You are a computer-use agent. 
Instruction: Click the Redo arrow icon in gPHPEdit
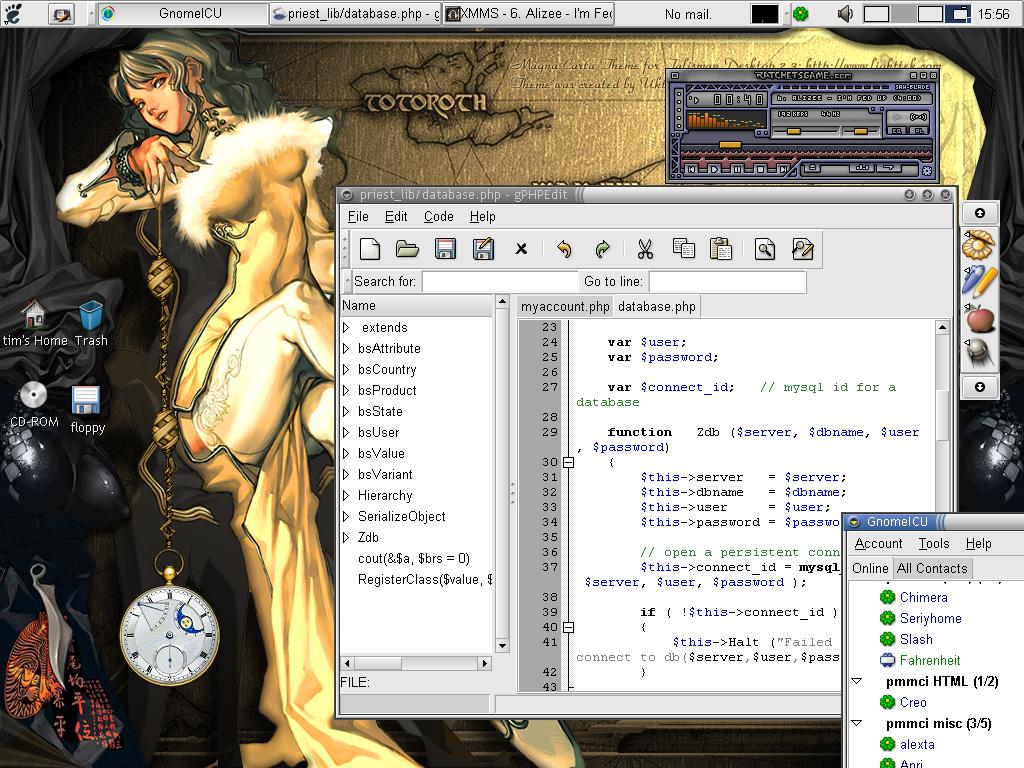click(602, 249)
